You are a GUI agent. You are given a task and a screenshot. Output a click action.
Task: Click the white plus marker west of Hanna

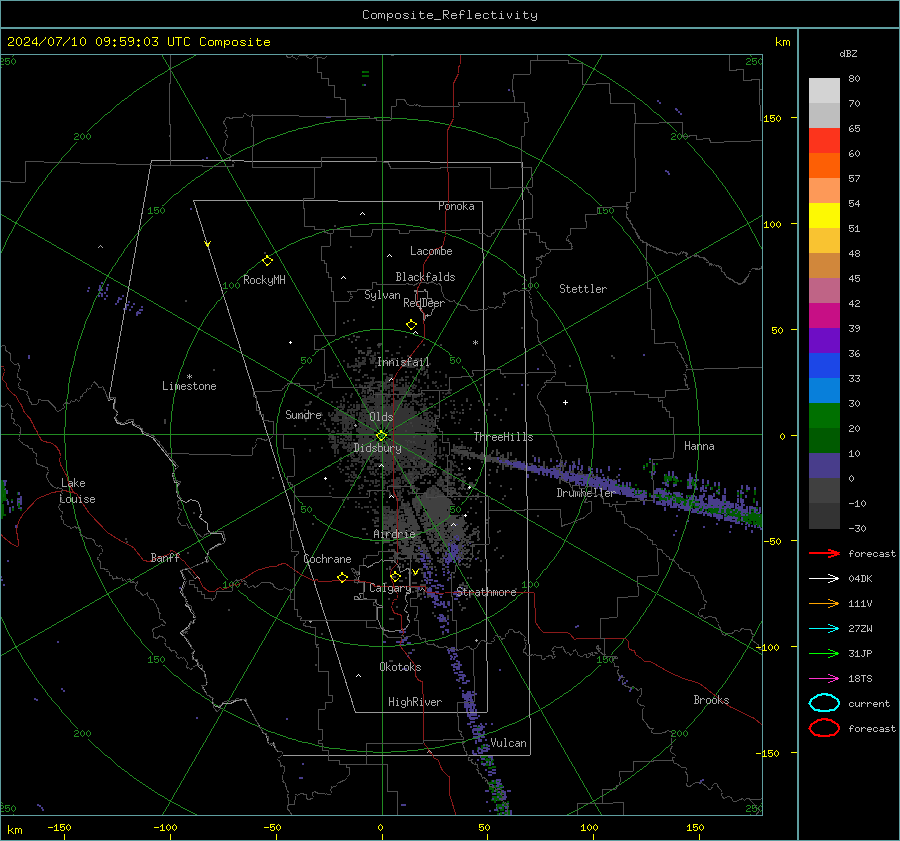(565, 402)
